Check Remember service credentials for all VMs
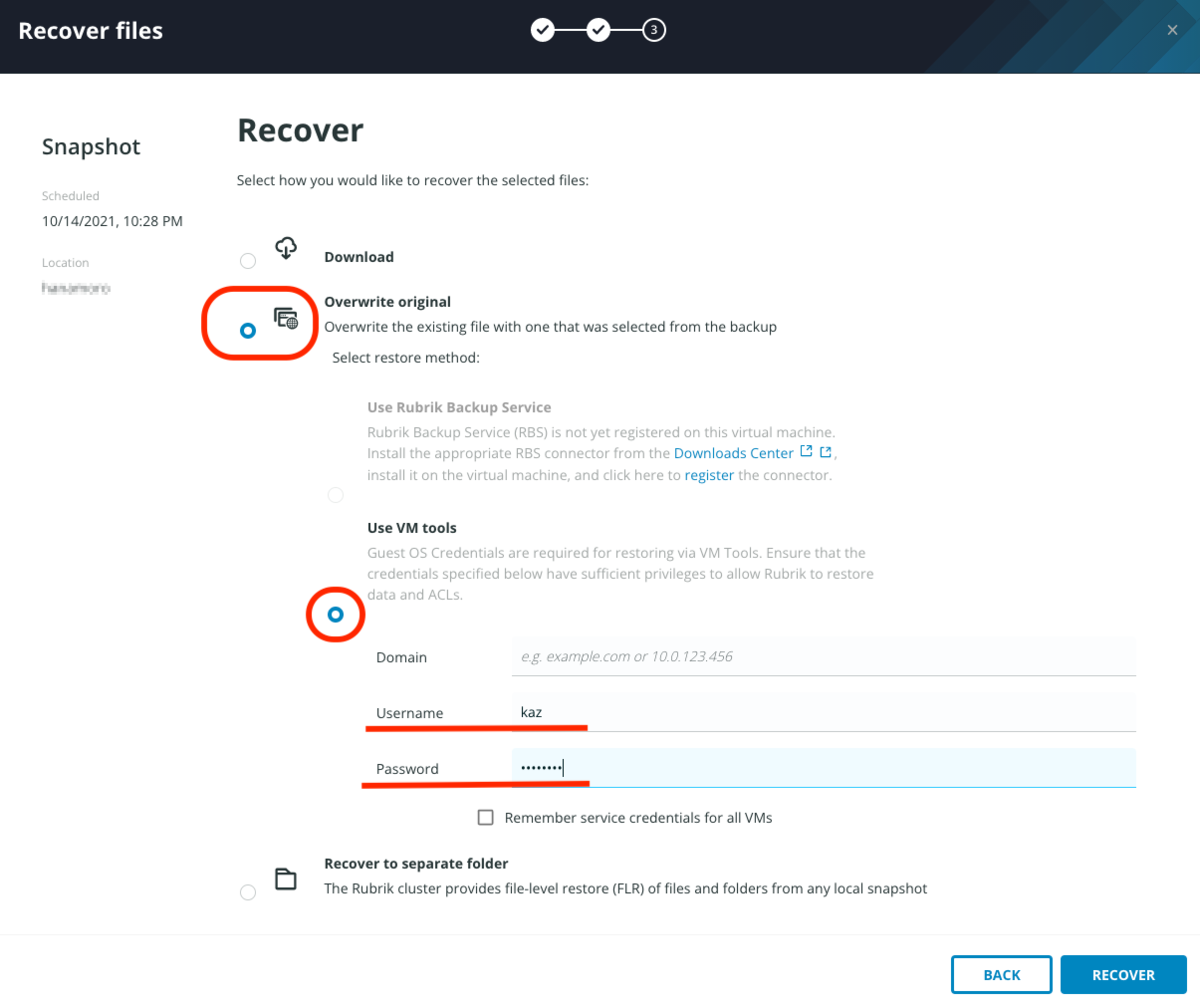The height and width of the screenshot is (1004, 1200). (x=486, y=817)
